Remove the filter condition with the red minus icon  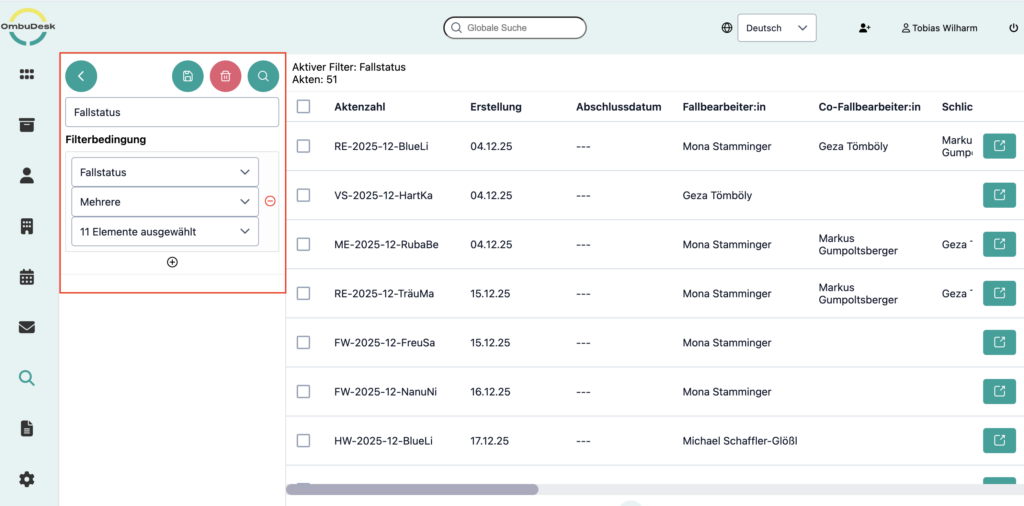270,201
